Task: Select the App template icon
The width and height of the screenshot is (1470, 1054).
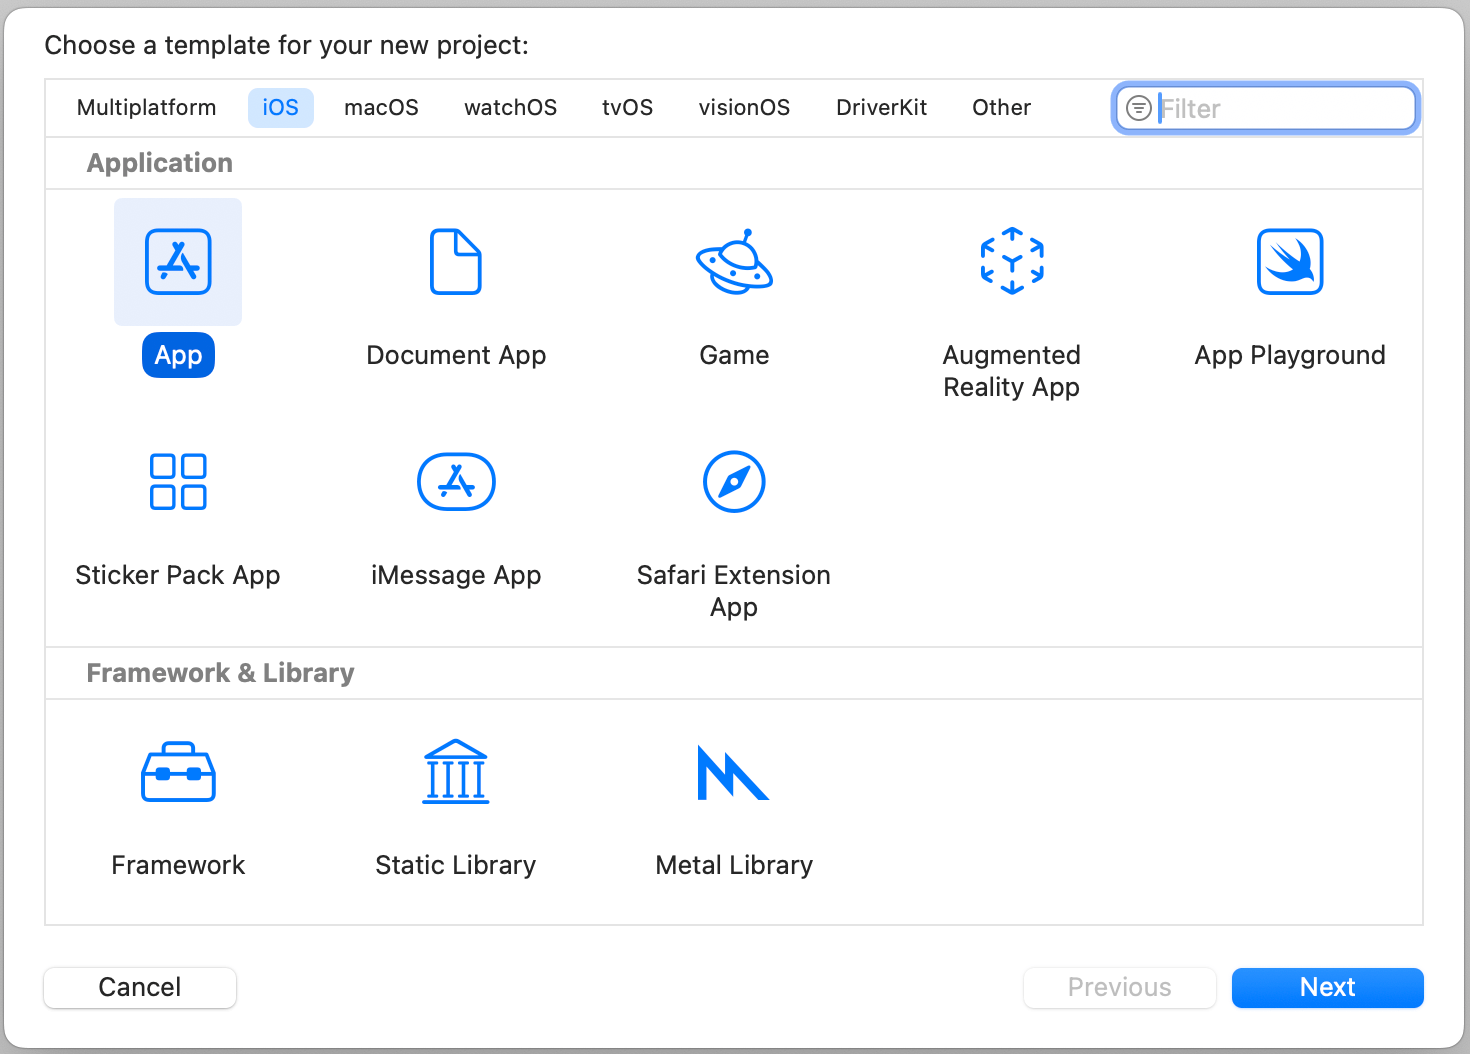Action: [x=178, y=262]
